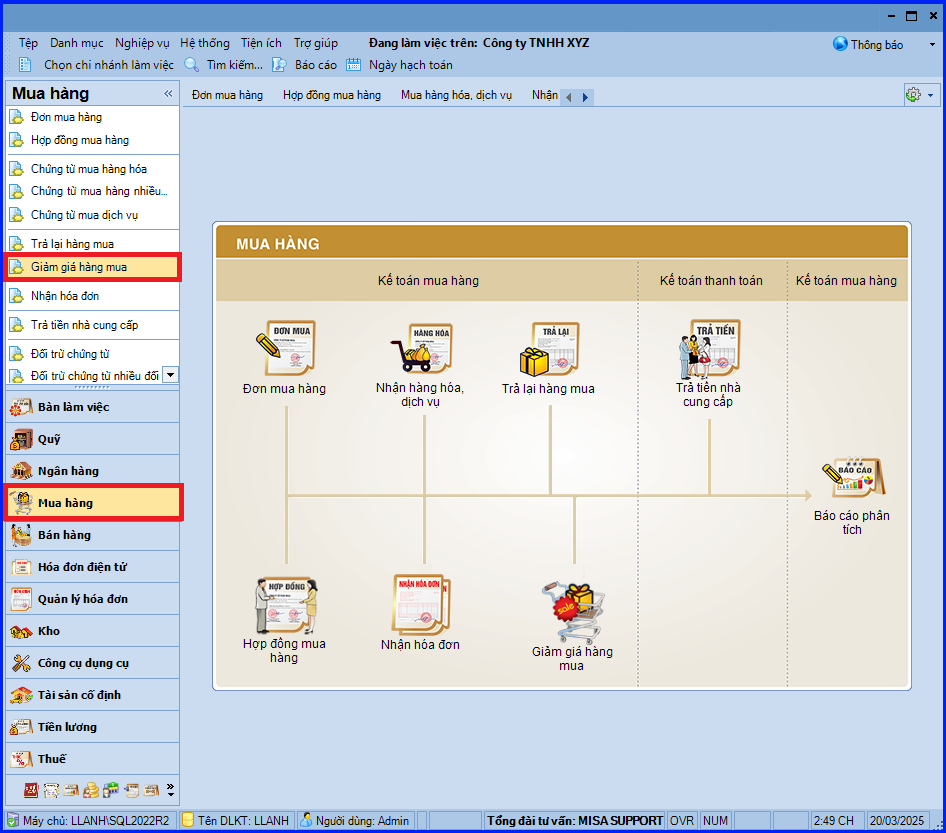Select Trả tiền nhà cung cấp in sidebar list
946x833 pixels.
point(84,325)
